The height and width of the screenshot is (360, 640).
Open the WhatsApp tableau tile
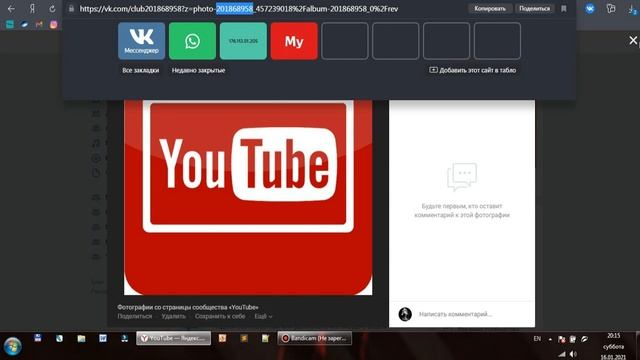[192, 41]
